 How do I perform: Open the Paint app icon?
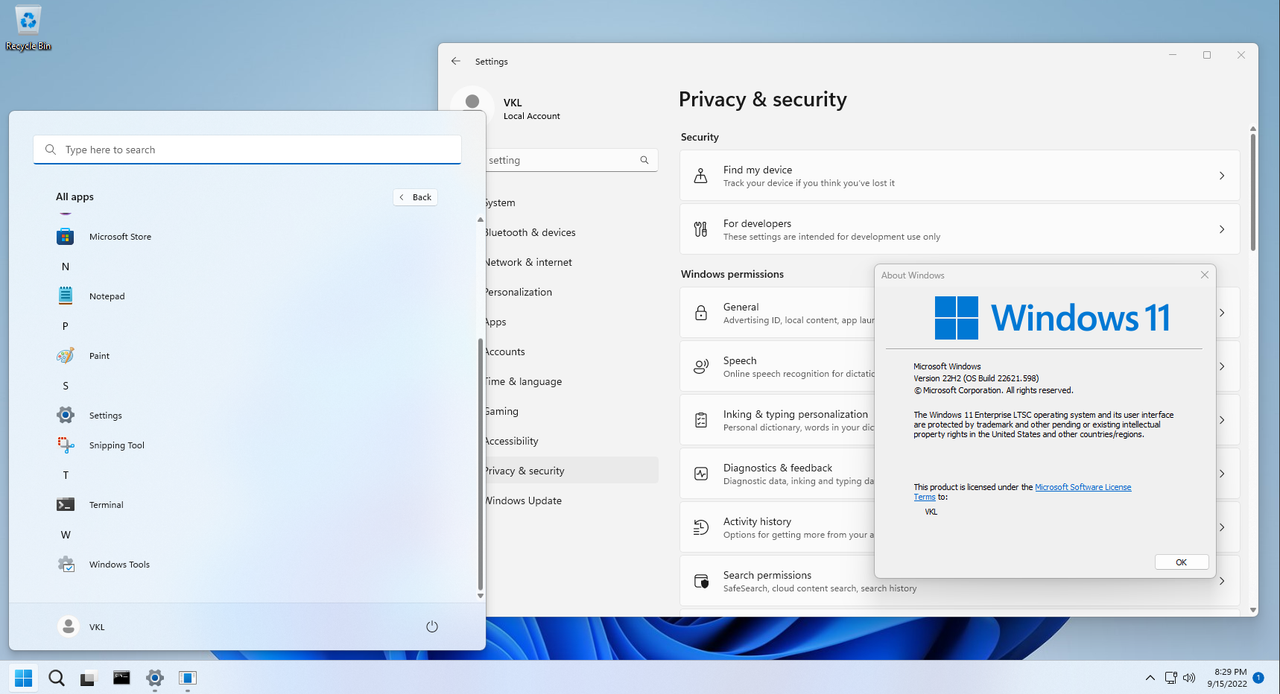(x=65, y=356)
